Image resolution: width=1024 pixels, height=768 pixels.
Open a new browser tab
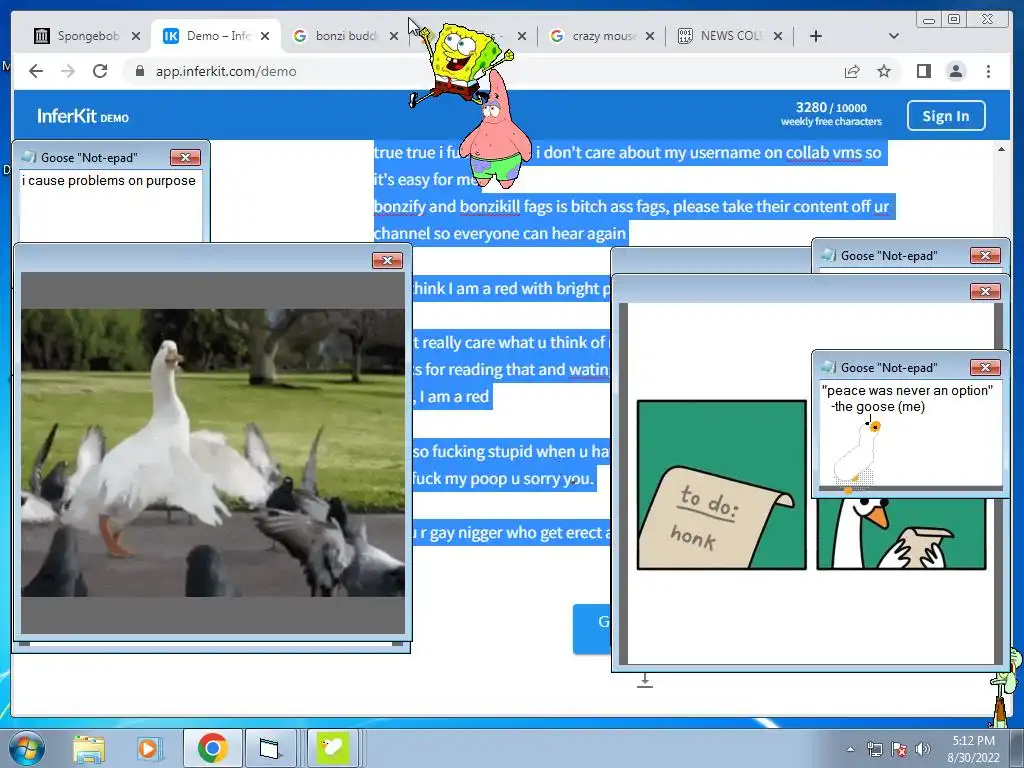816,36
